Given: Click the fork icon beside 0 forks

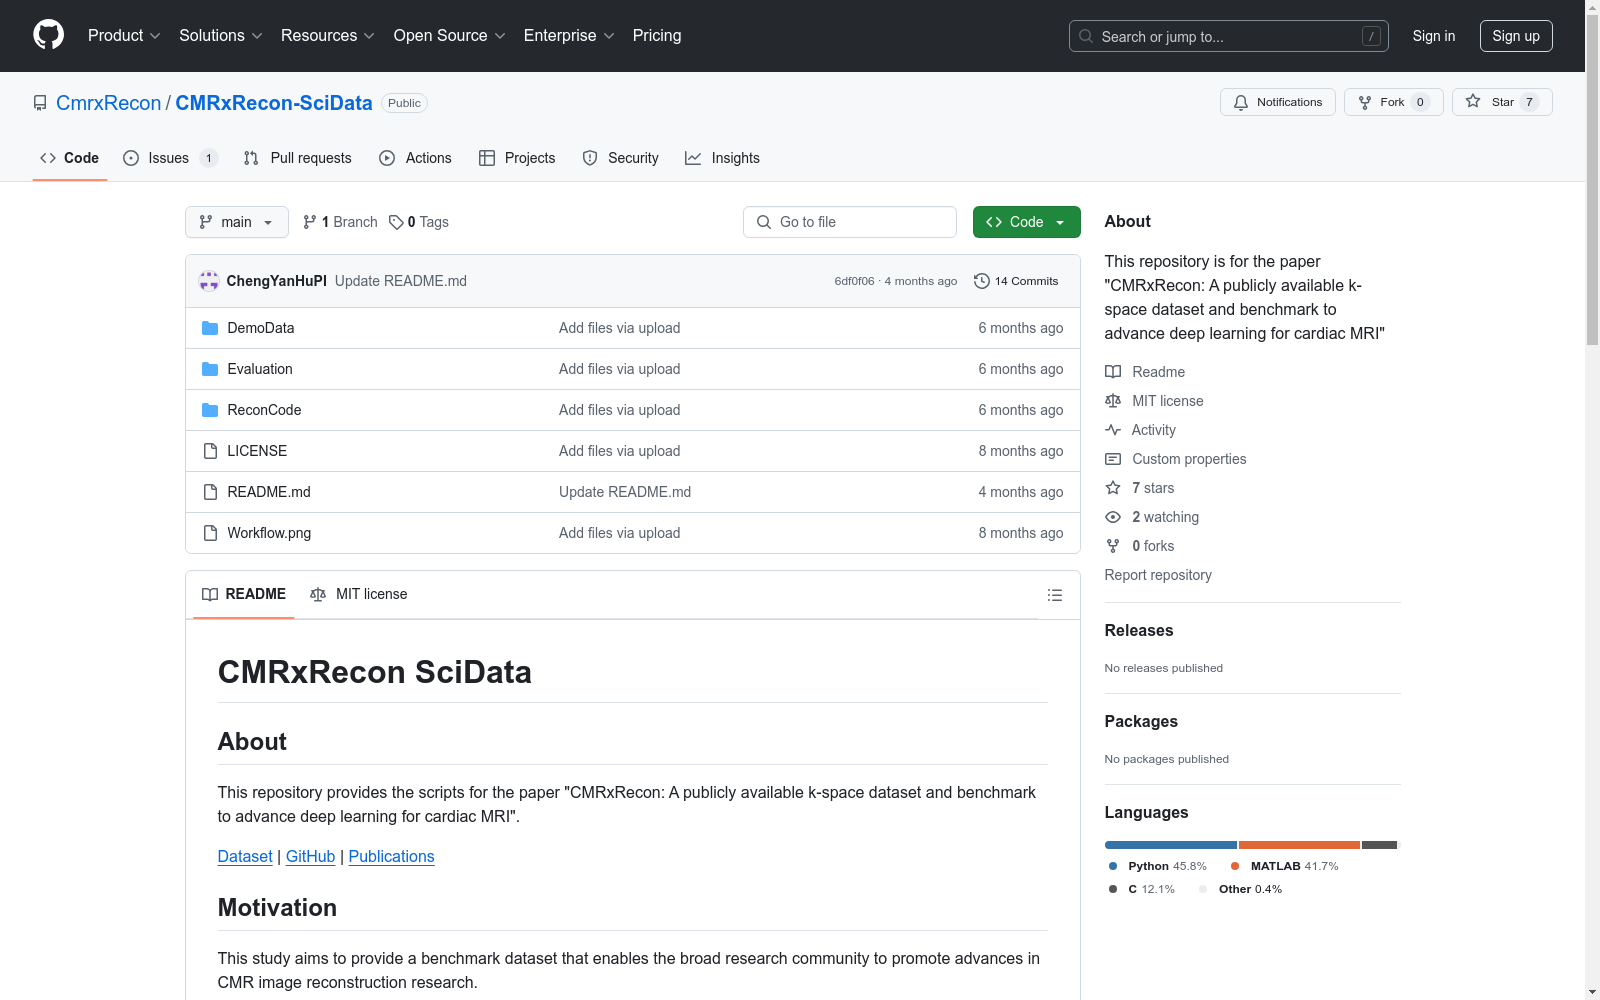Looking at the screenshot, I should 1113,546.
